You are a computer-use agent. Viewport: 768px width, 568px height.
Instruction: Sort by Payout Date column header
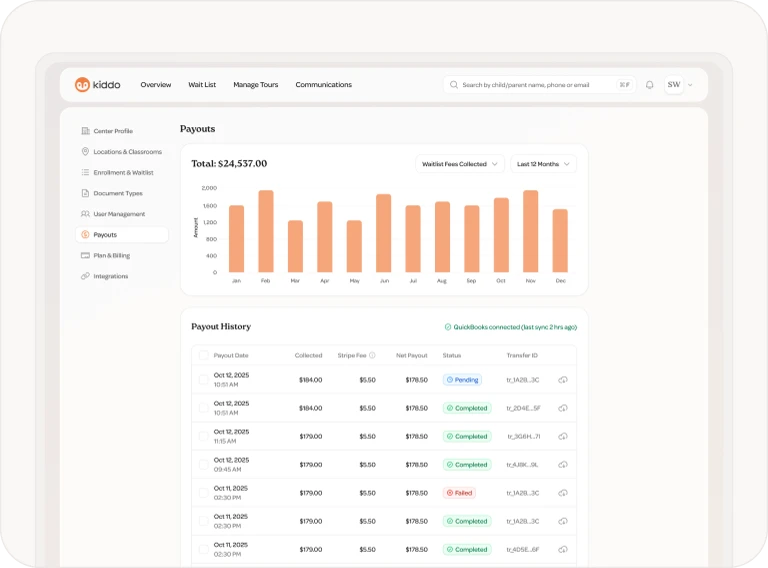pyautogui.click(x=231, y=355)
